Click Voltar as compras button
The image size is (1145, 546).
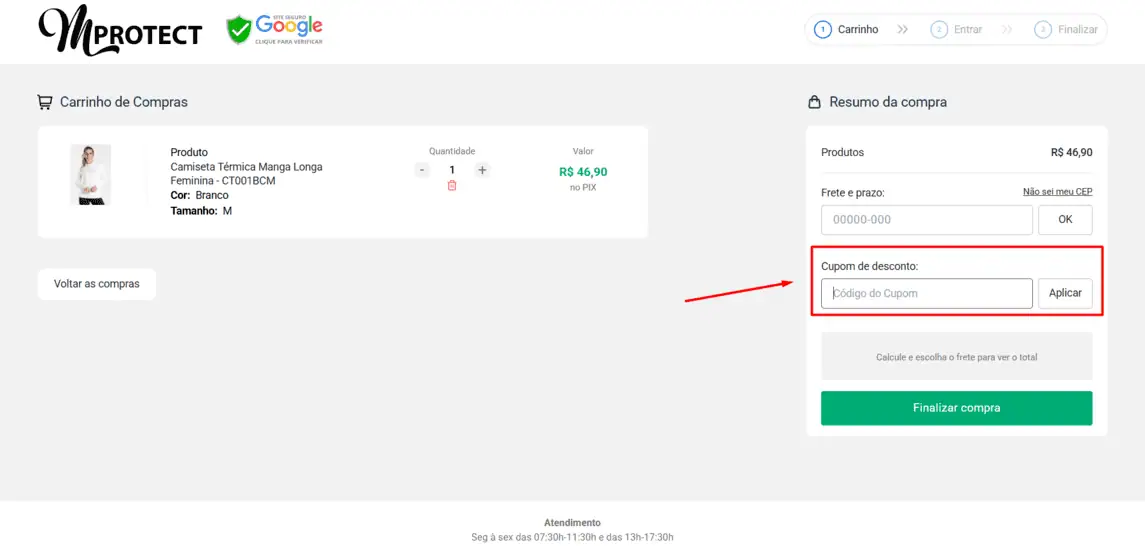[x=96, y=284]
